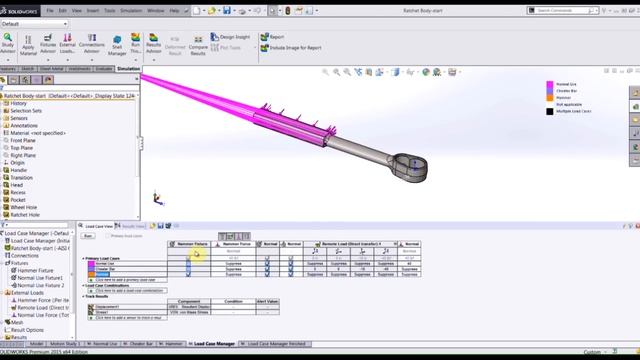The width and height of the screenshot is (640, 360).
Task: Expand the External Loads dropdown arrow
Action: click(x=67, y=60)
